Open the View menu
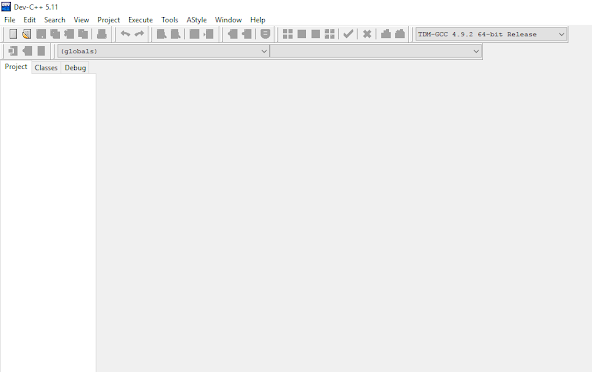Screen dimensions: 592x372 tap(81, 20)
